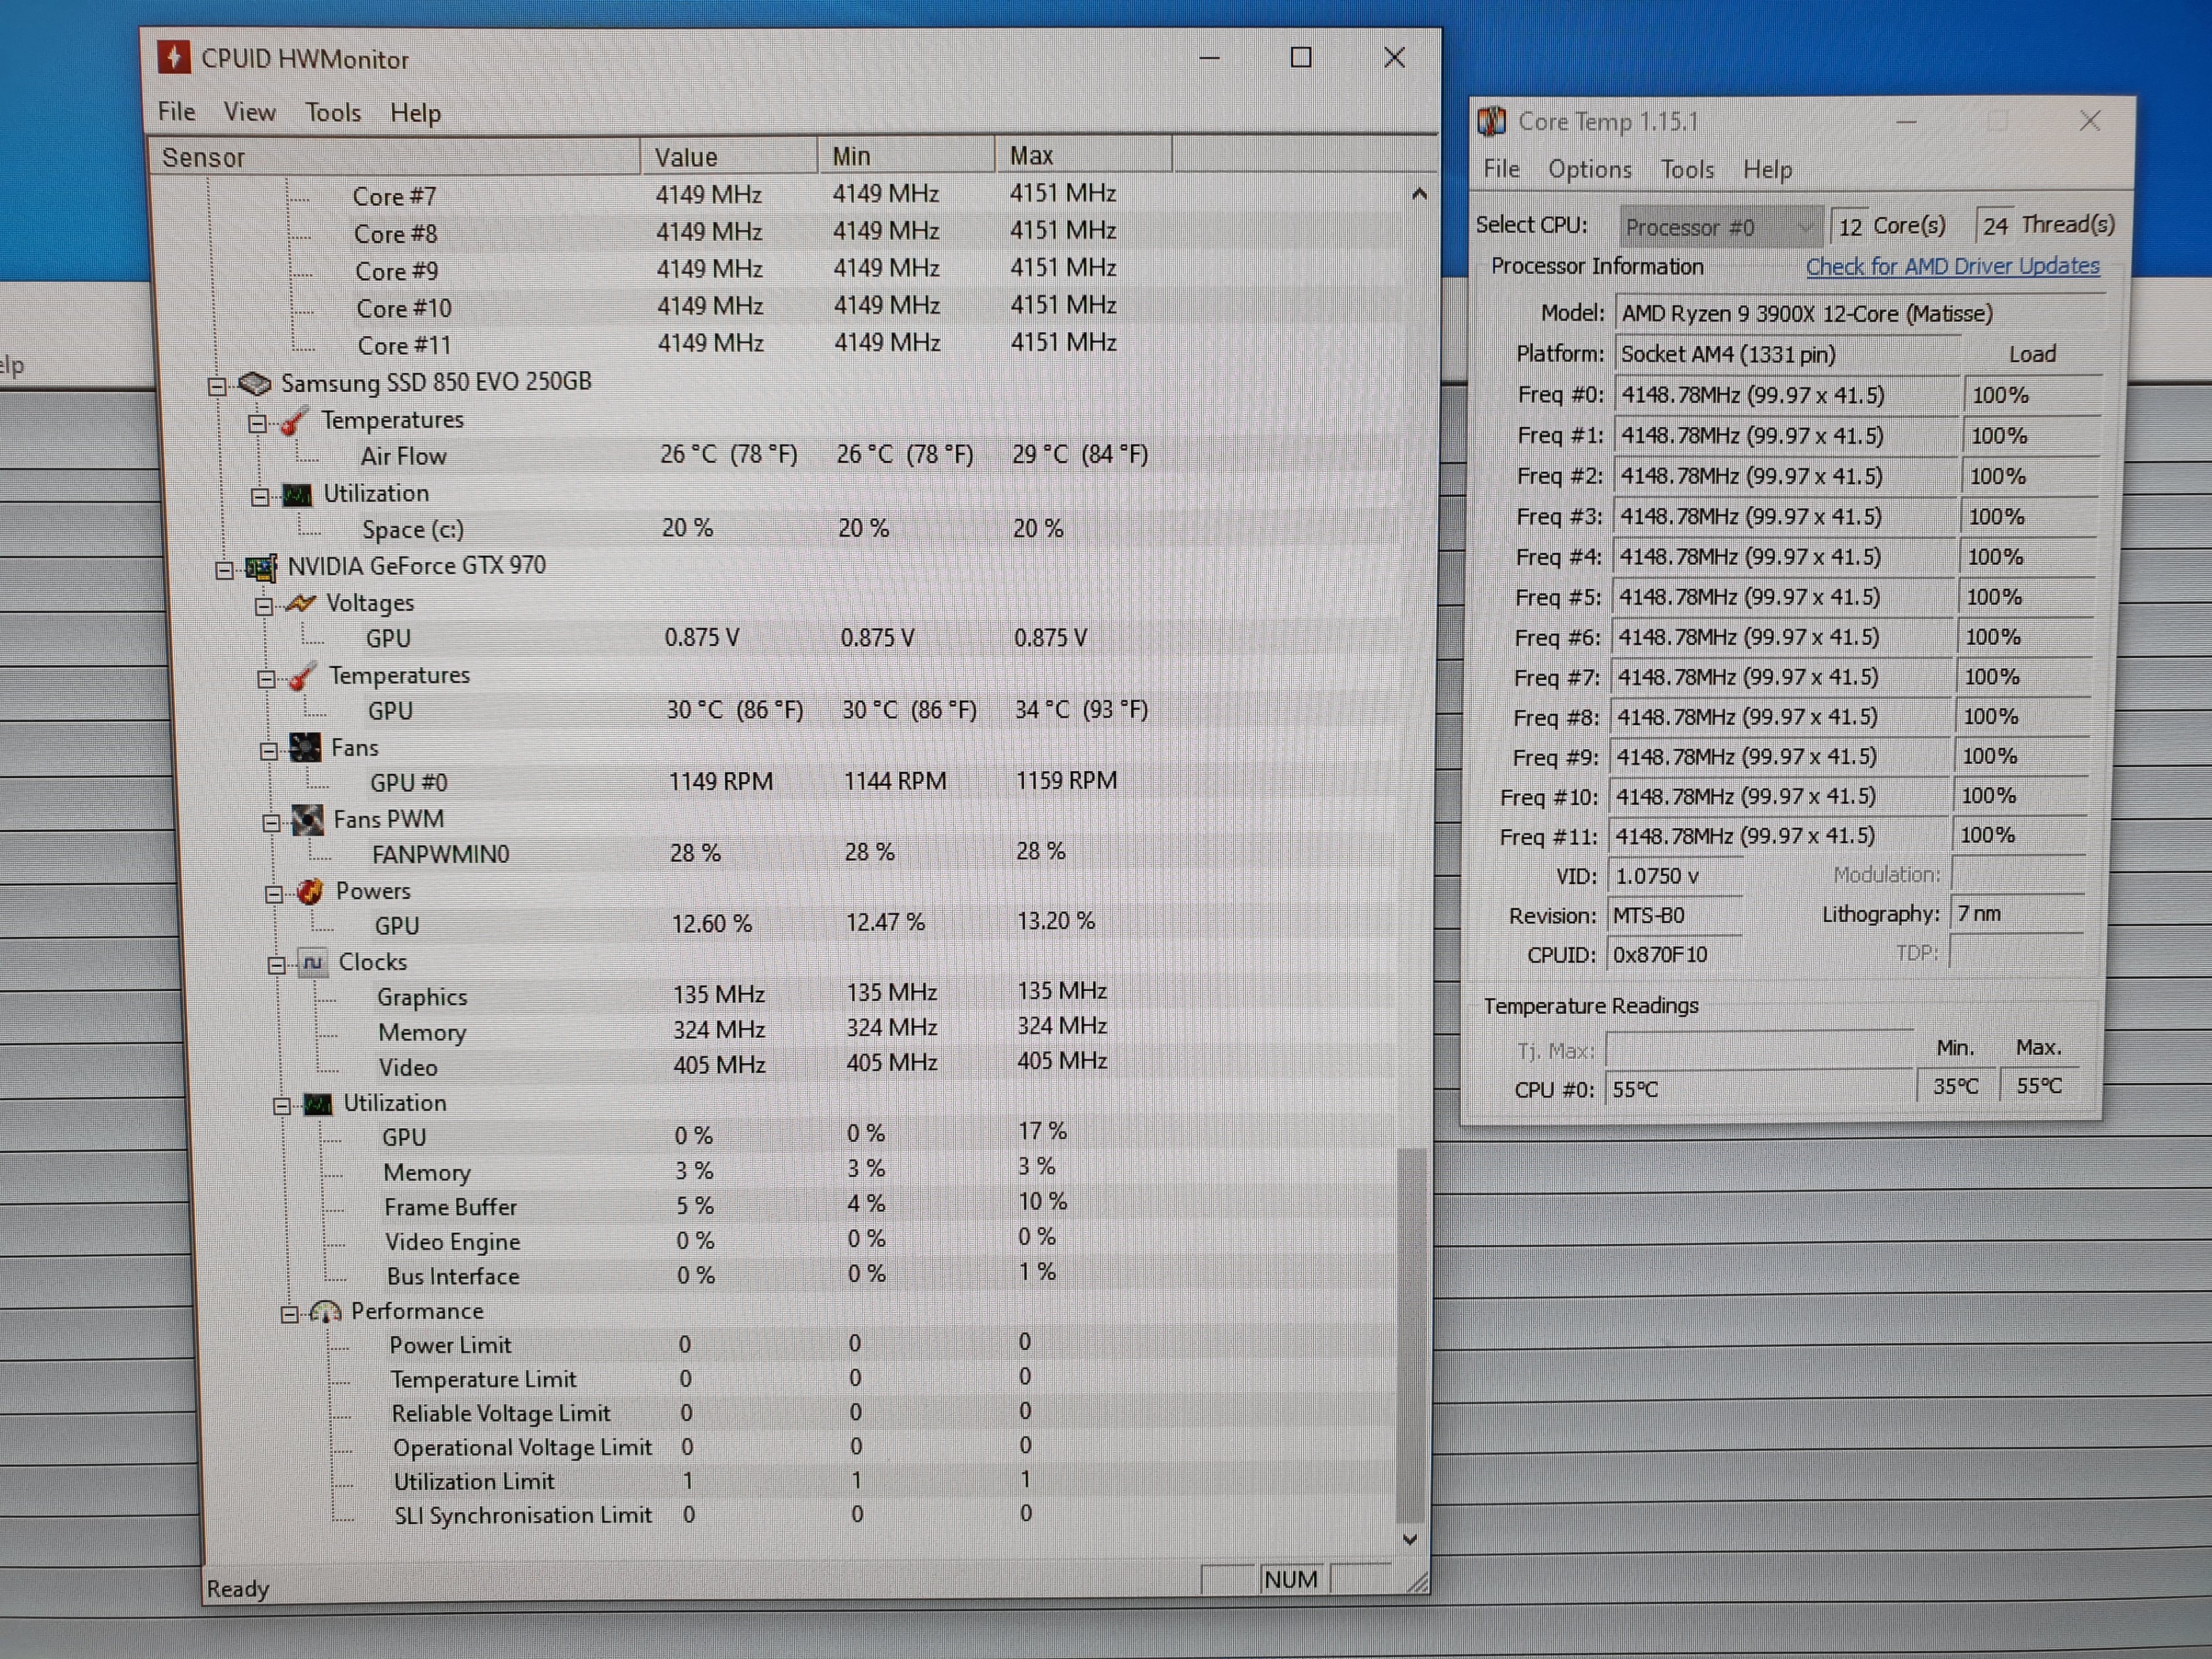Collapse the GPU Utilization node
The image size is (2212, 1659).
pos(282,1106)
